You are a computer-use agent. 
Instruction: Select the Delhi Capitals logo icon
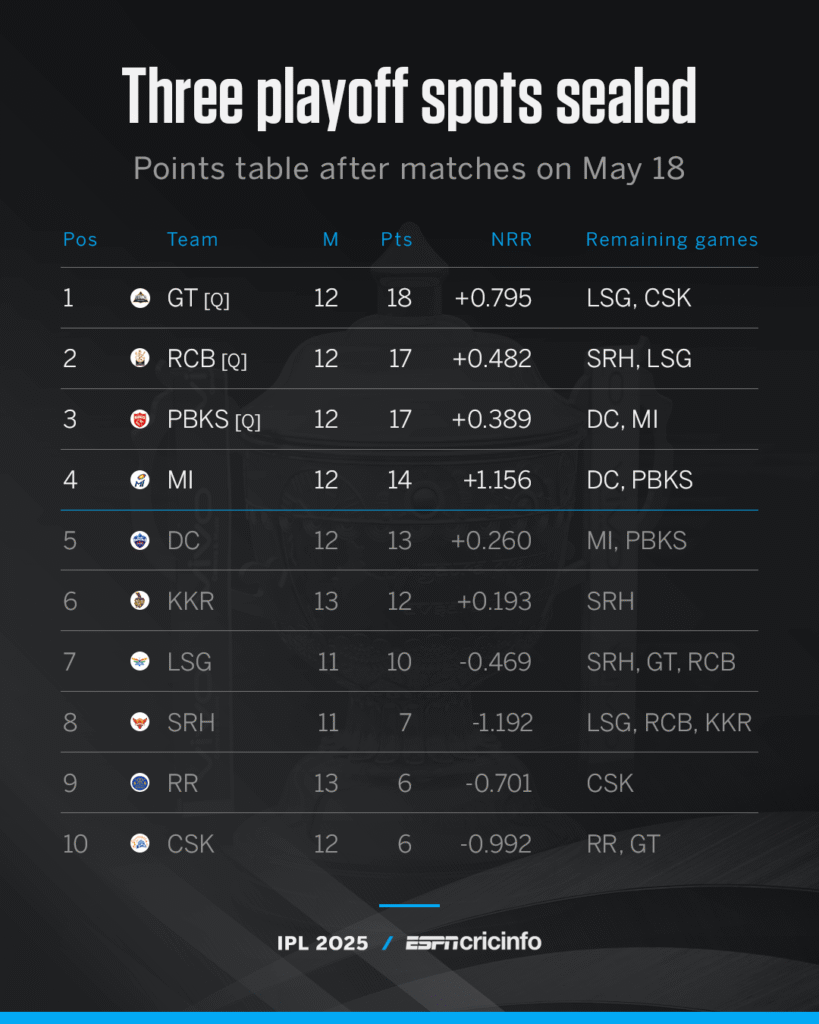point(140,541)
